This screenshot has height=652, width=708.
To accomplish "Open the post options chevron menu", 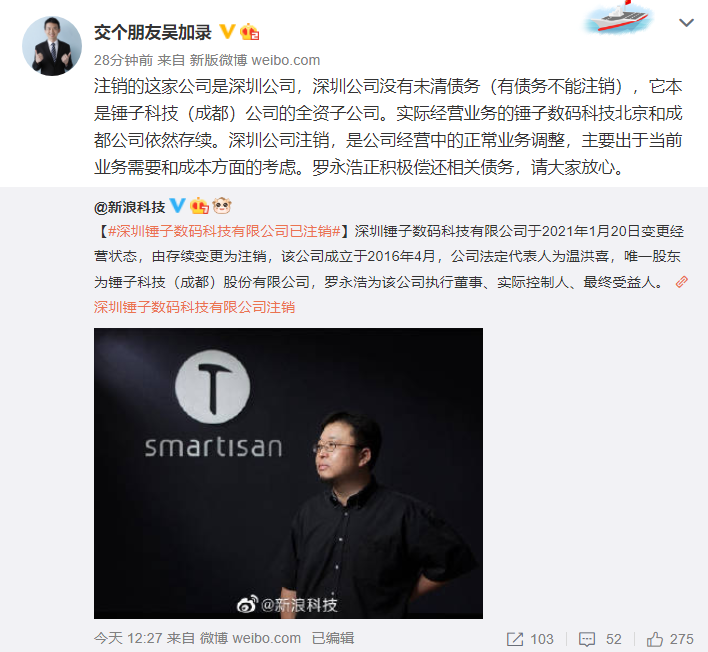I will point(686,22).
